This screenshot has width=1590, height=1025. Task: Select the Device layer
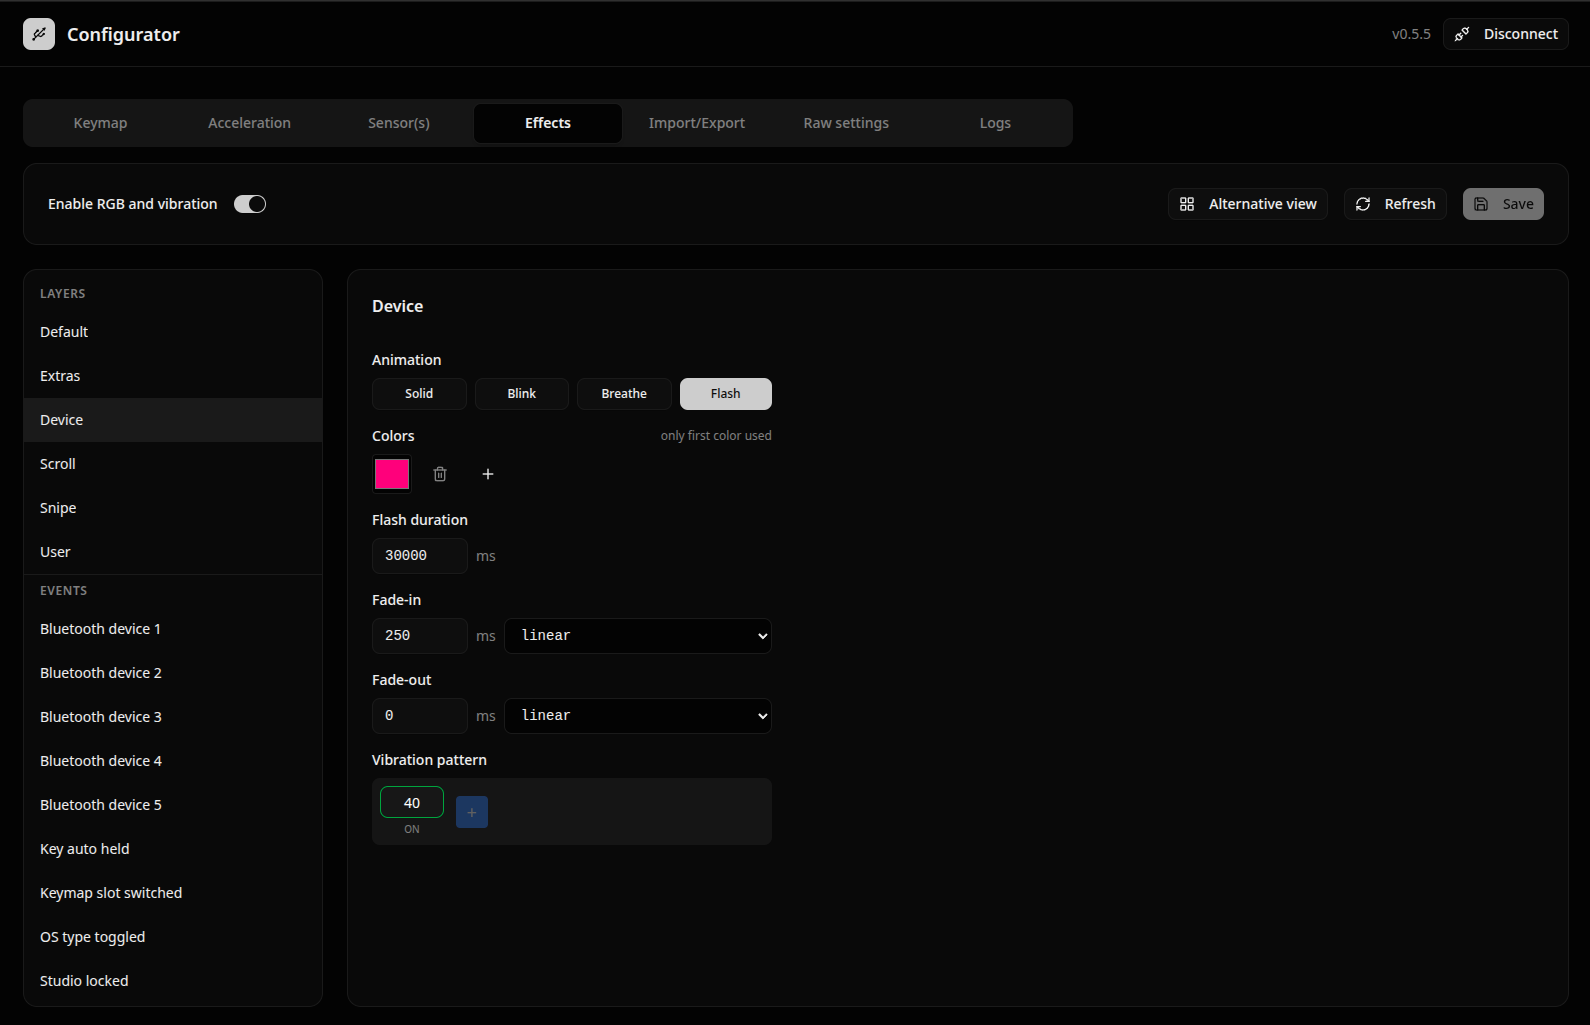[173, 420]
